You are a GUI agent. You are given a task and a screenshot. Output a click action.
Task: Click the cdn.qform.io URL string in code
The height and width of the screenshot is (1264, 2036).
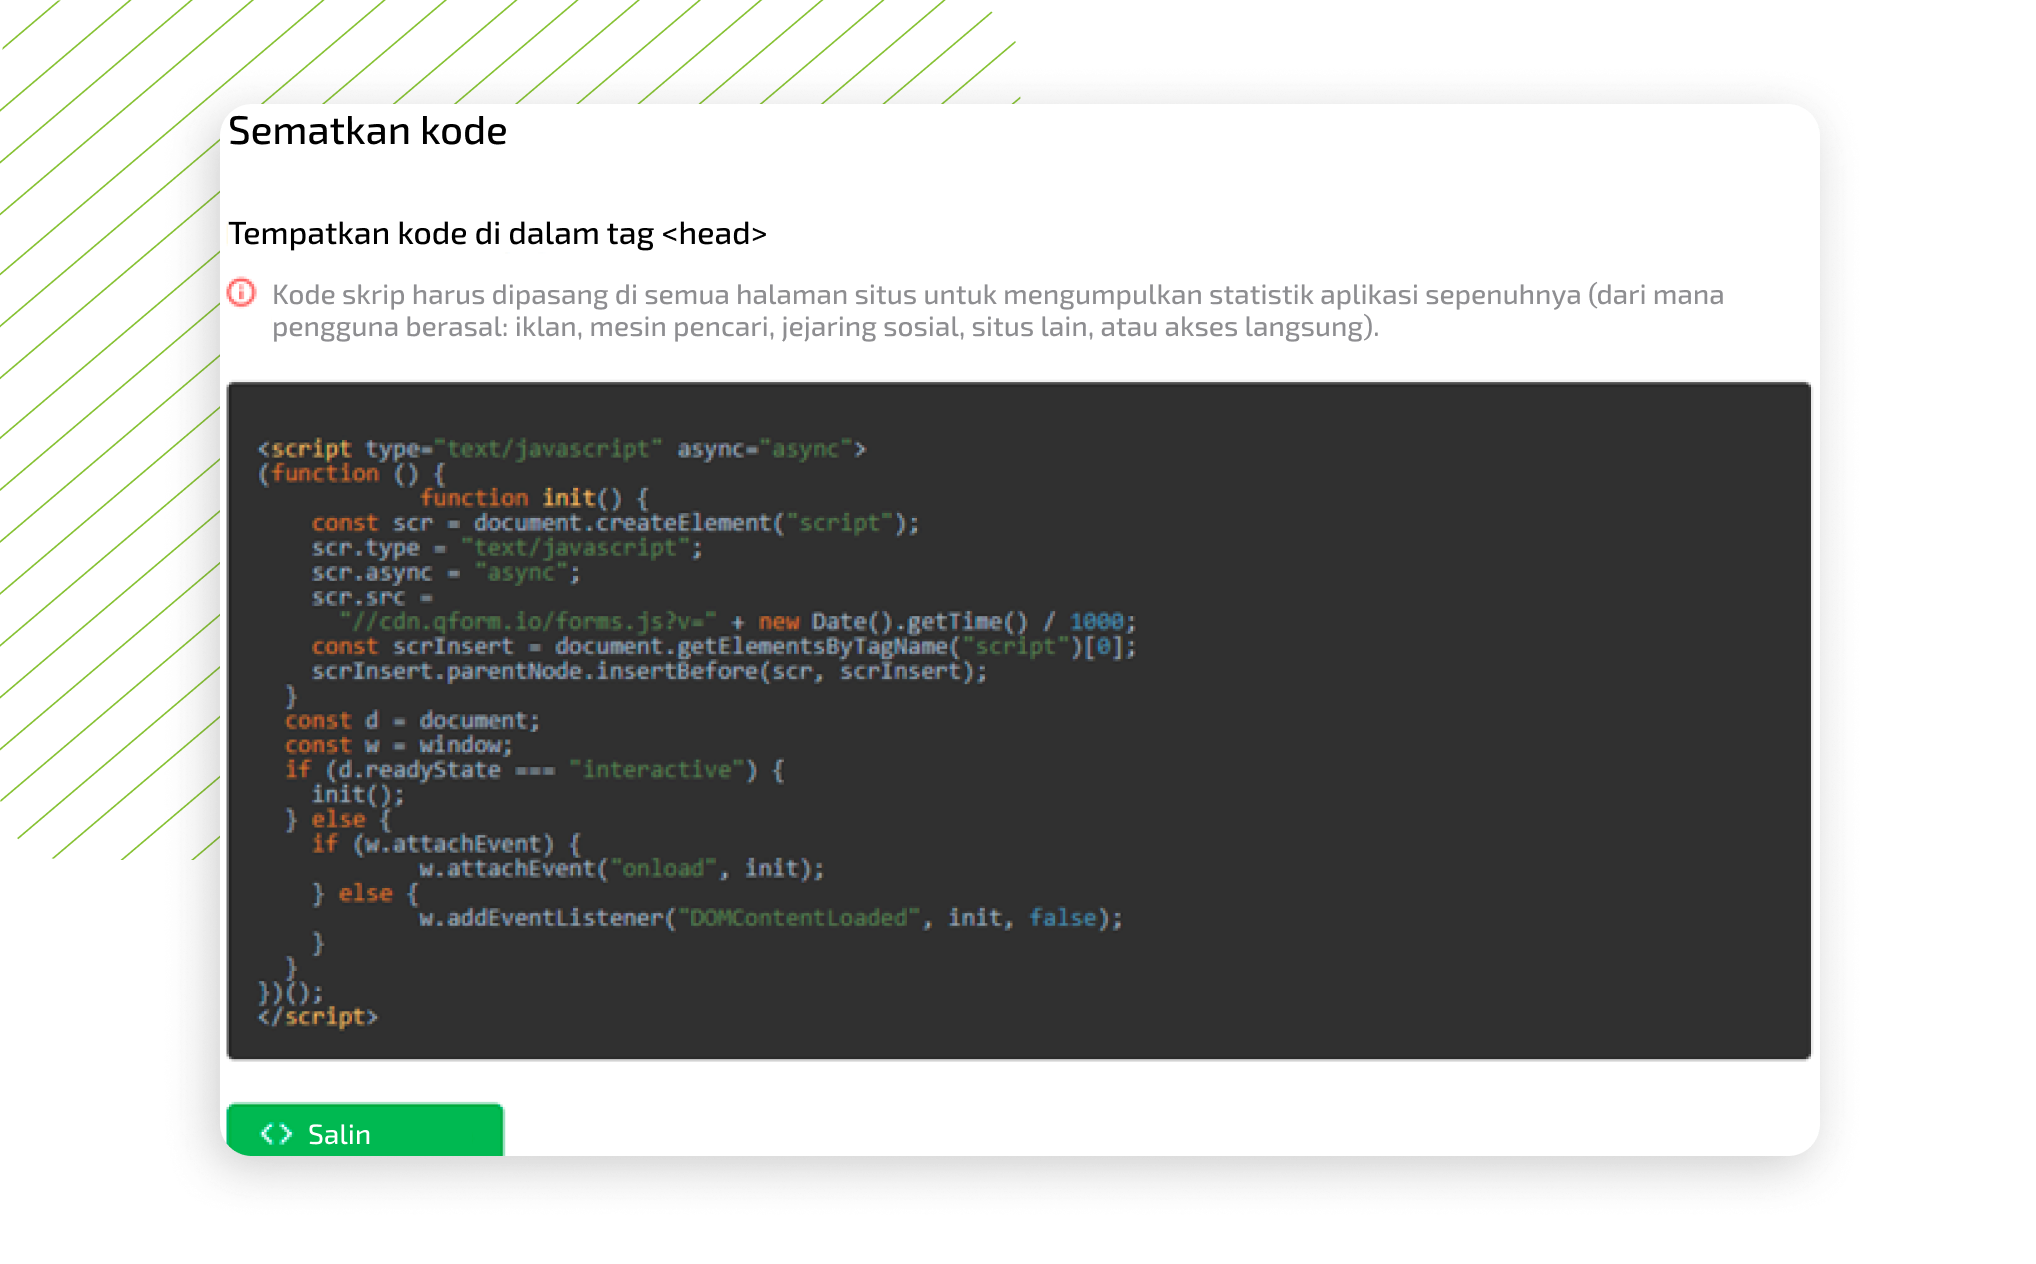528,622
